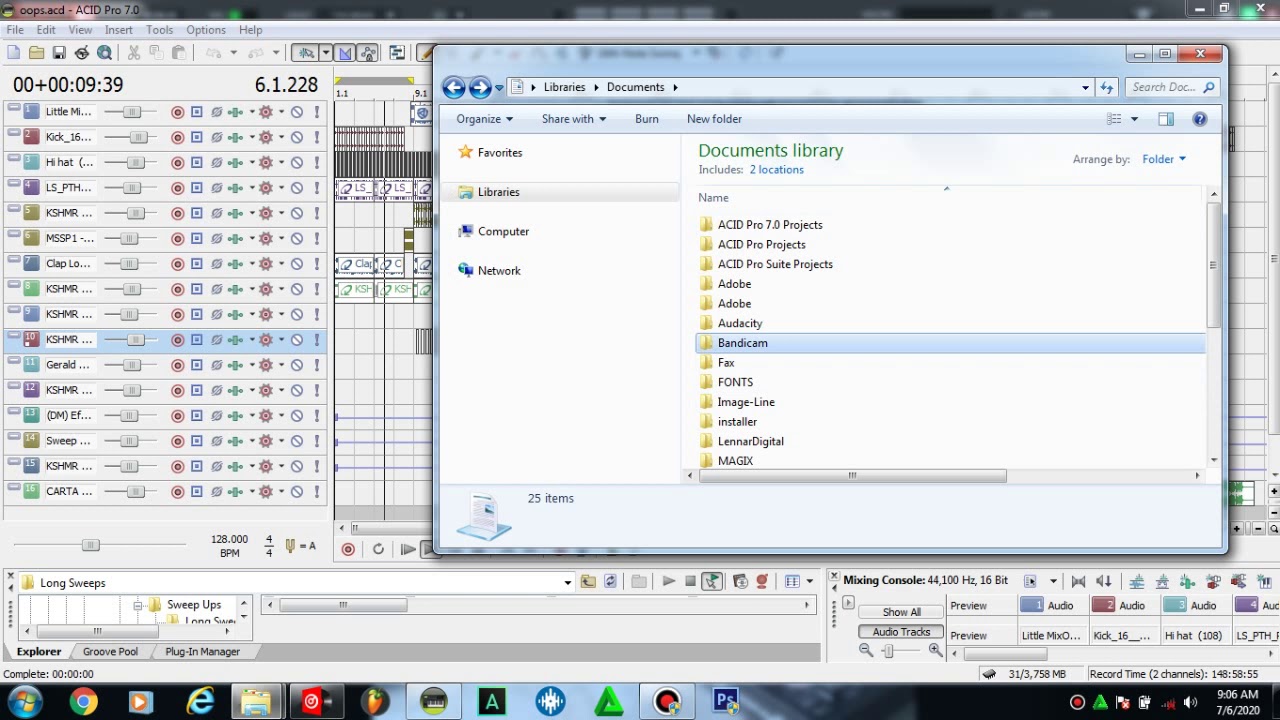Collapse Sweep Ups folder tree node
The width and height of the screenshot is (1280, 720).
point(138,605)
